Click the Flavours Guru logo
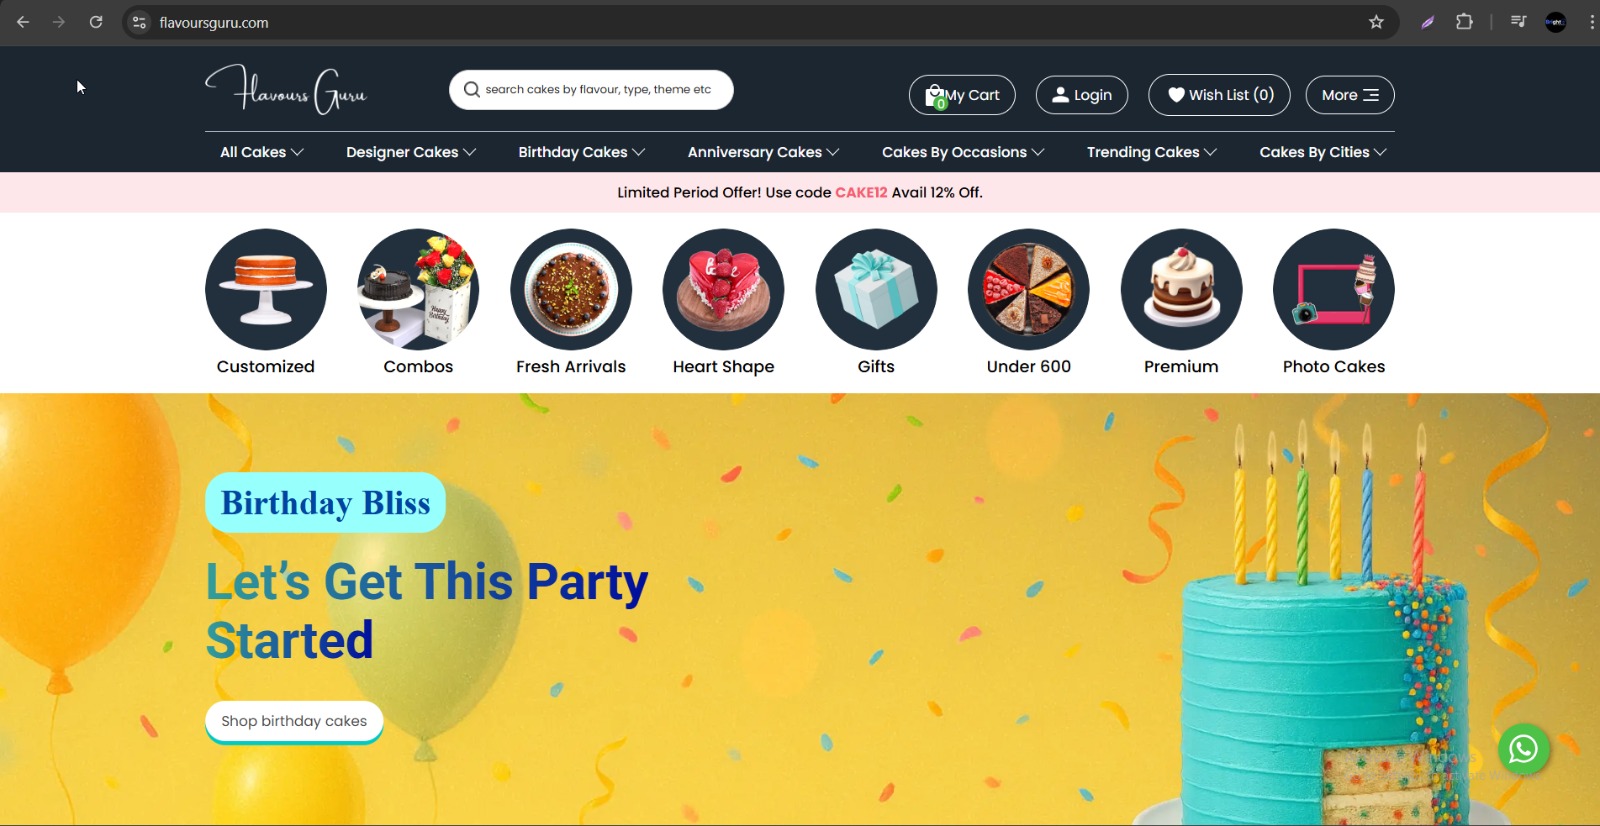 pos(286,90)
